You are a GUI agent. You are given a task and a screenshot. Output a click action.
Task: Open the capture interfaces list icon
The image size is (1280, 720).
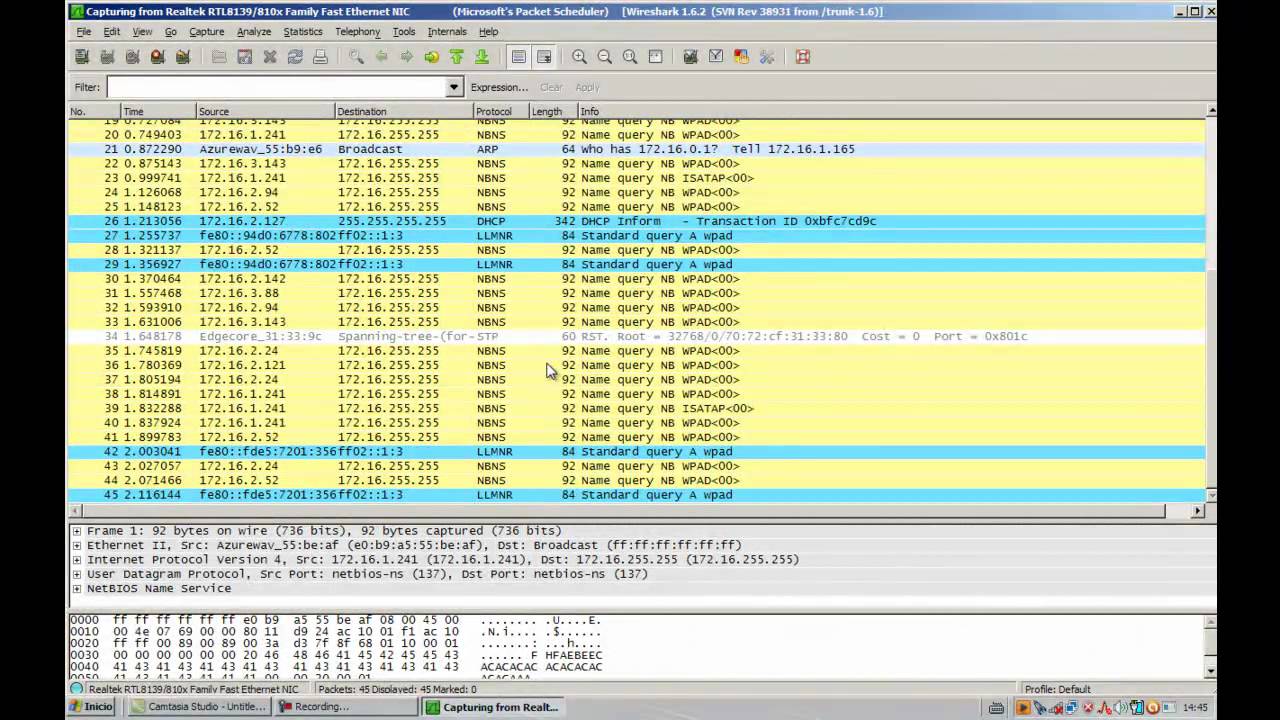pos(82,57)
